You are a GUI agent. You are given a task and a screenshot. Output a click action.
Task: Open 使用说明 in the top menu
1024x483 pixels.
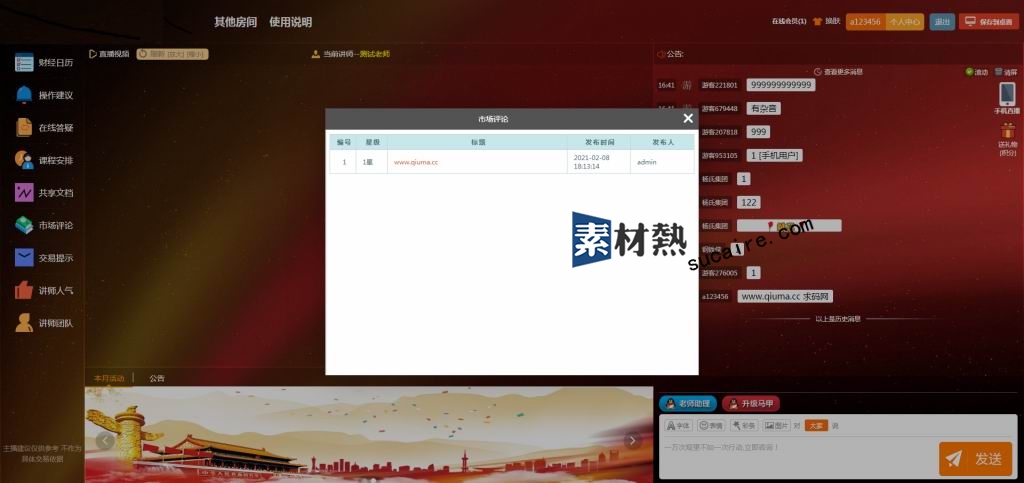pos(291,22)
